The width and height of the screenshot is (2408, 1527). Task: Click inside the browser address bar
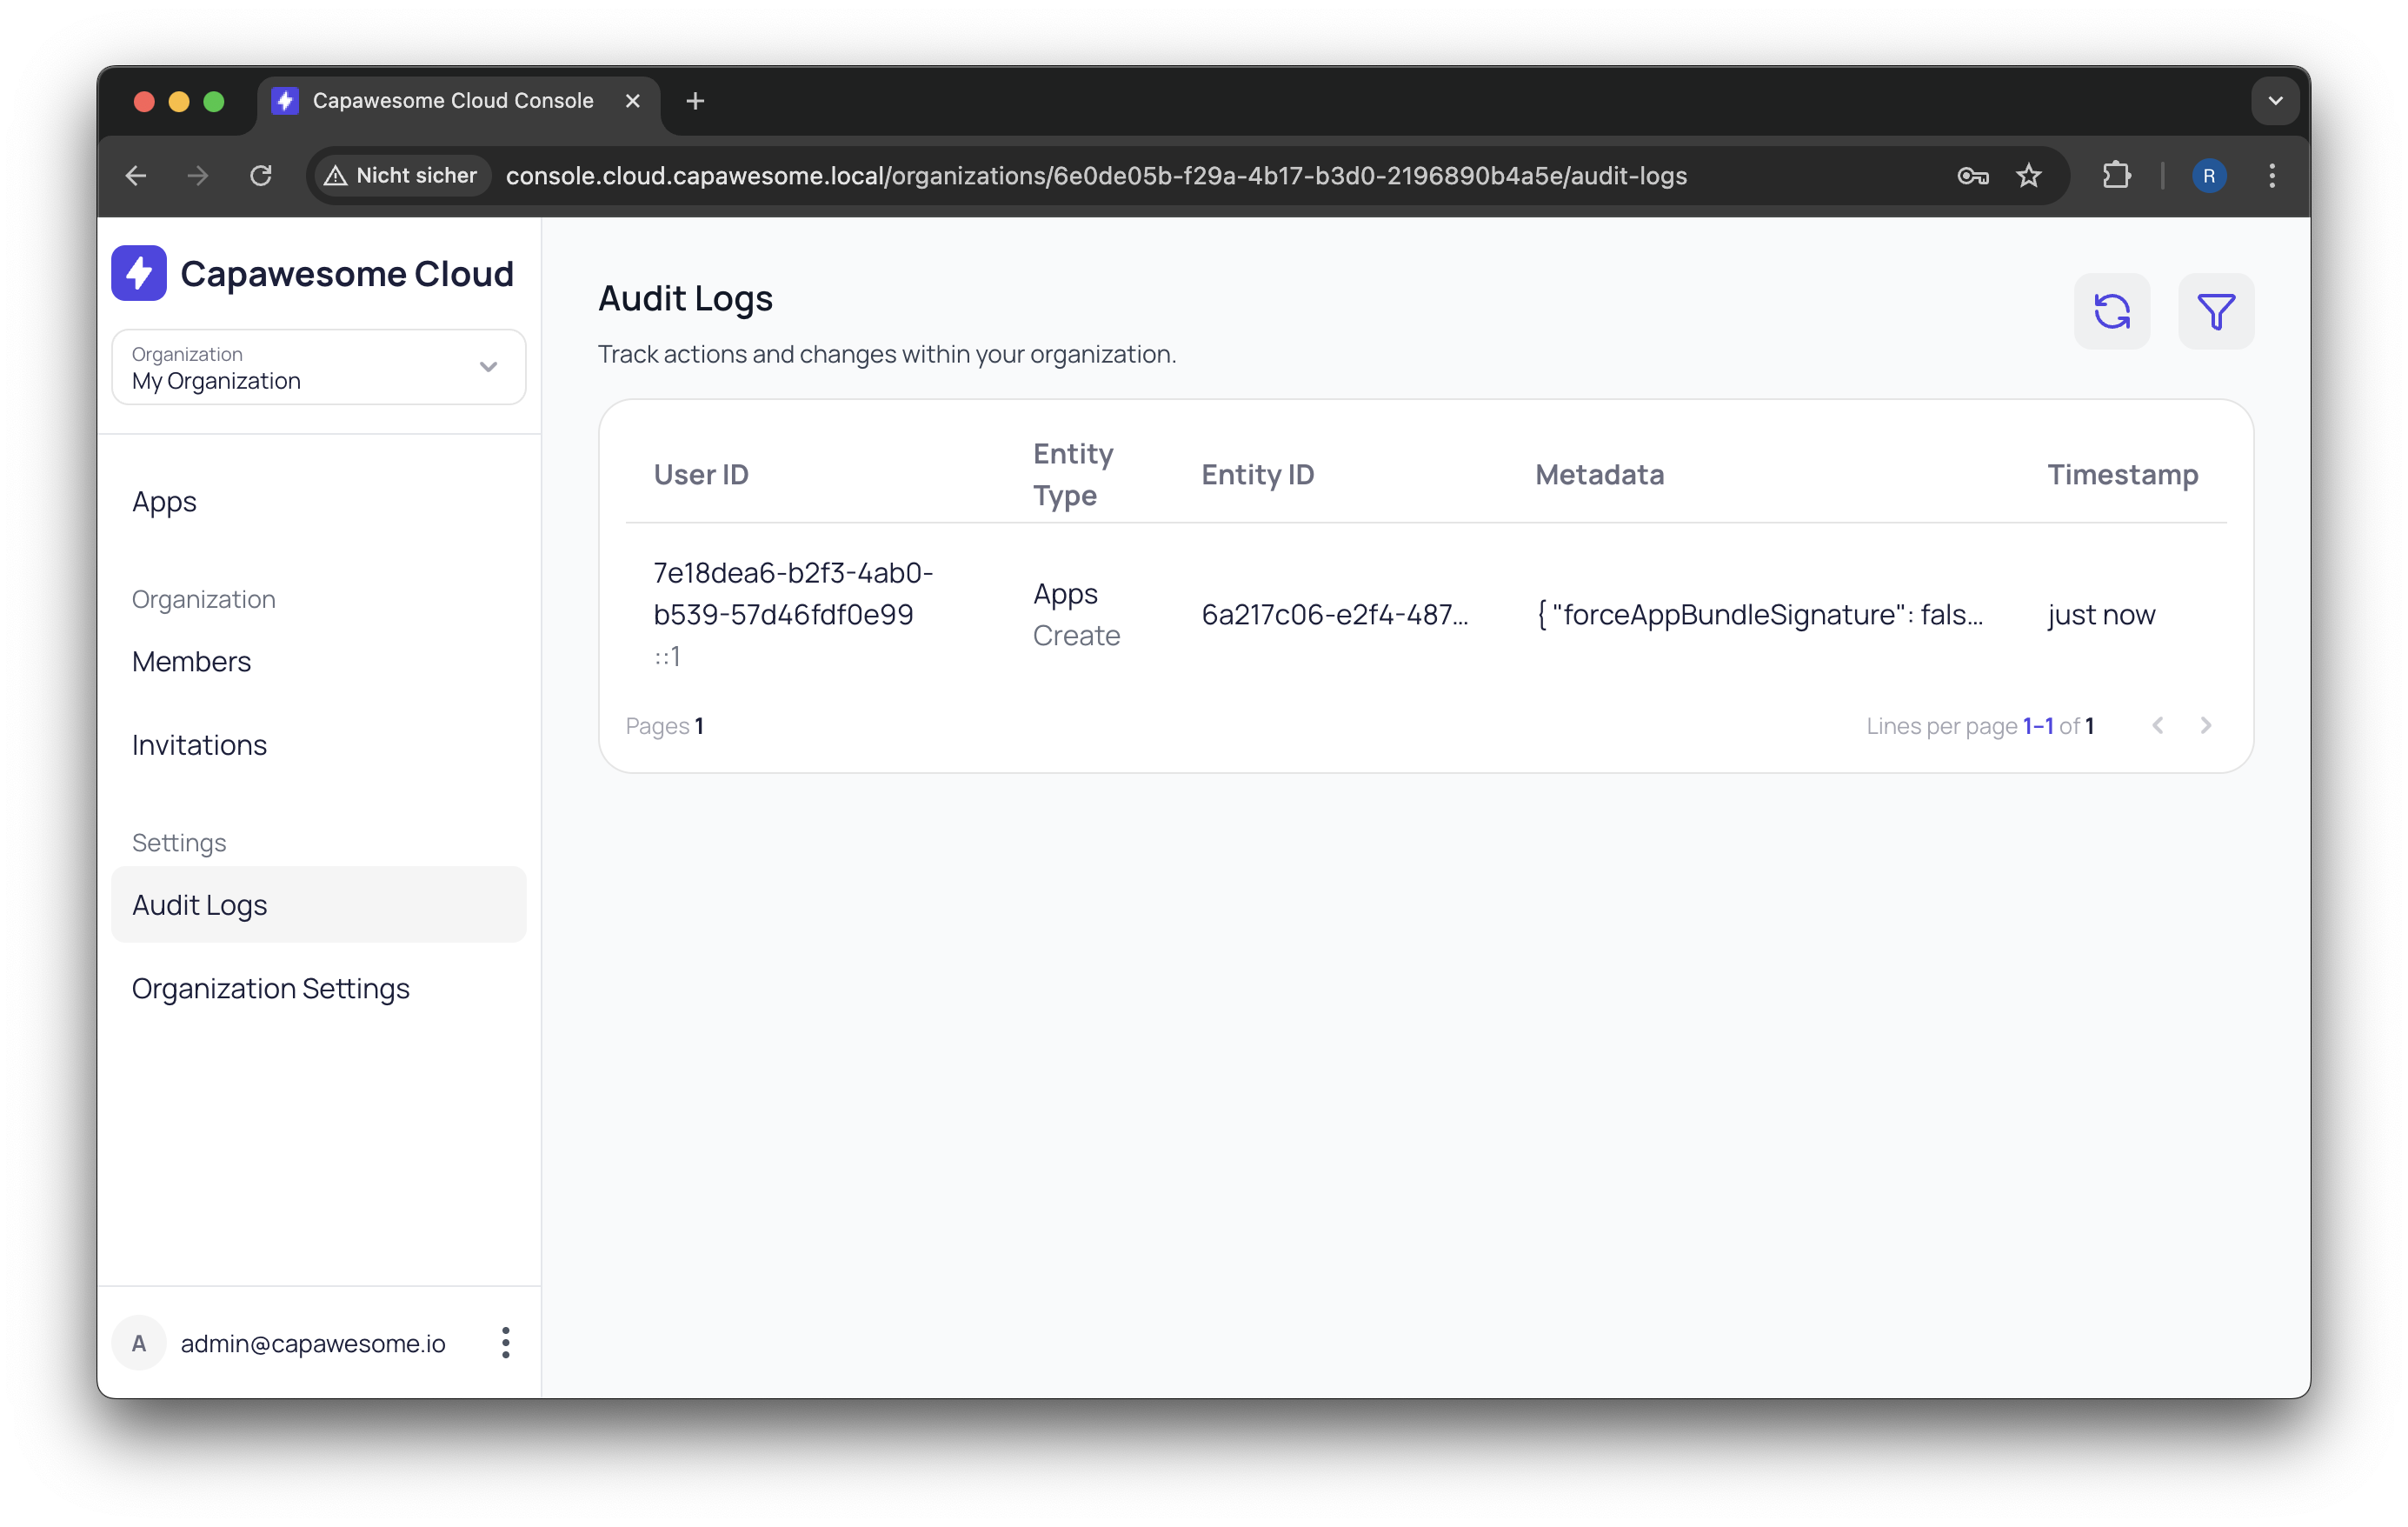pos(1100,176)
